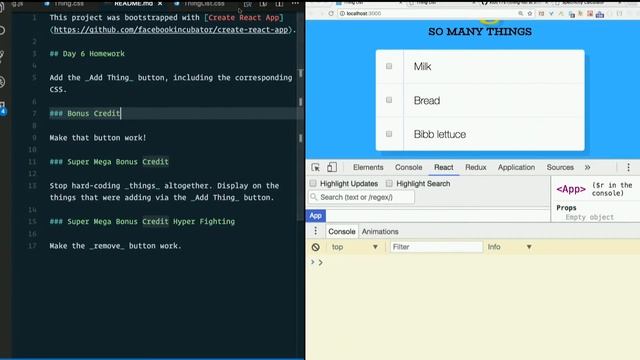Select the Animations tab in the drawer
The image size is (640, 360).
pyautogui.click(x=380, y=231)
